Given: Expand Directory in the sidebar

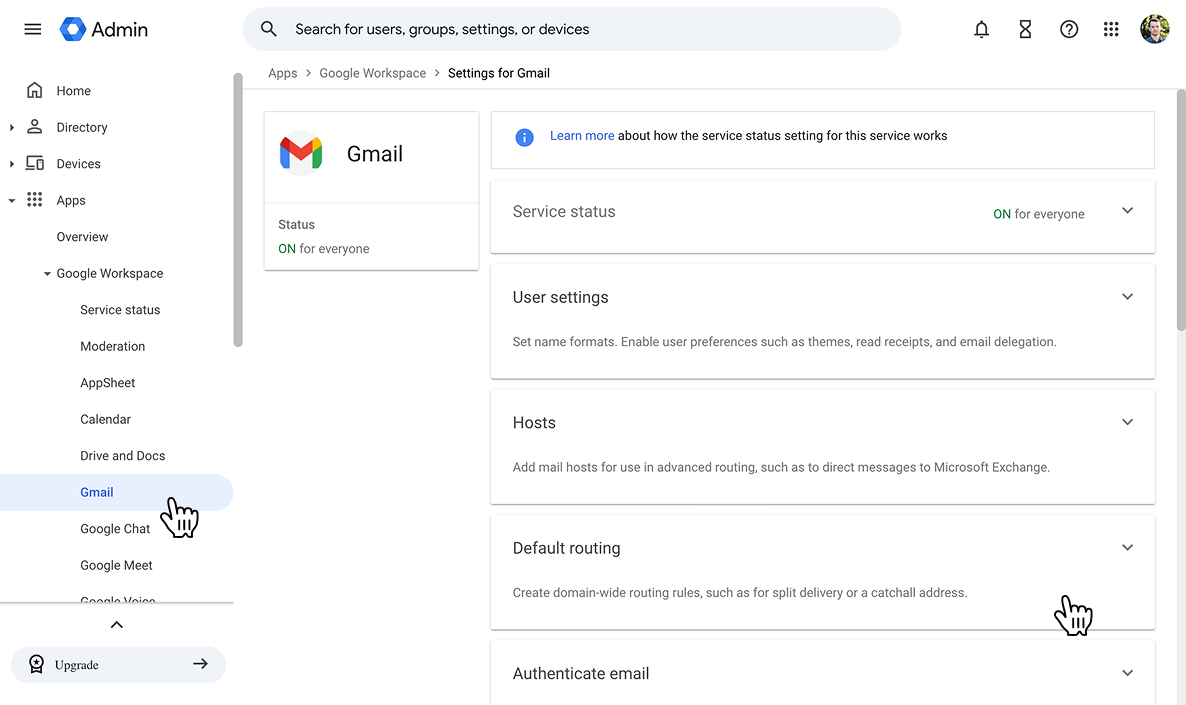Looking at the screenshot, I should coord(11,127).
